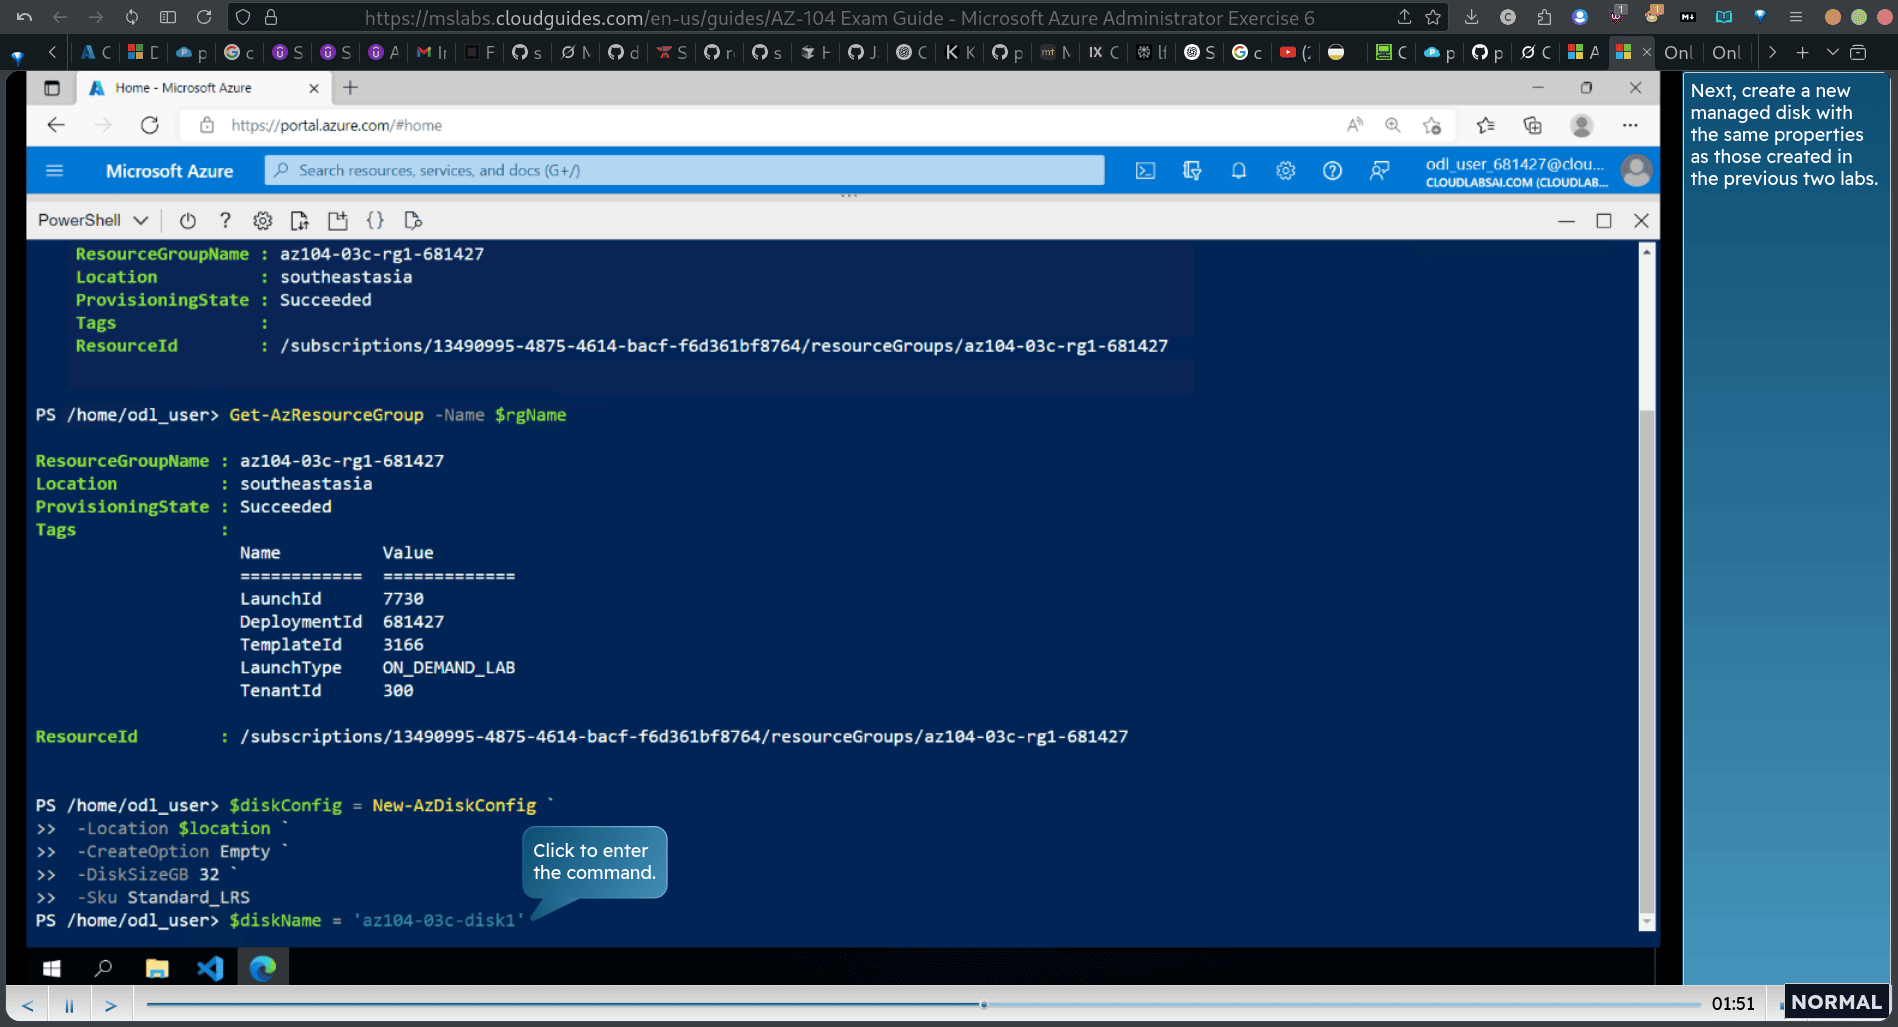Click the zoom magnifier in Edge address bar
This screenshot has height=1027, width=1898.
click(x=1392, y=125)
